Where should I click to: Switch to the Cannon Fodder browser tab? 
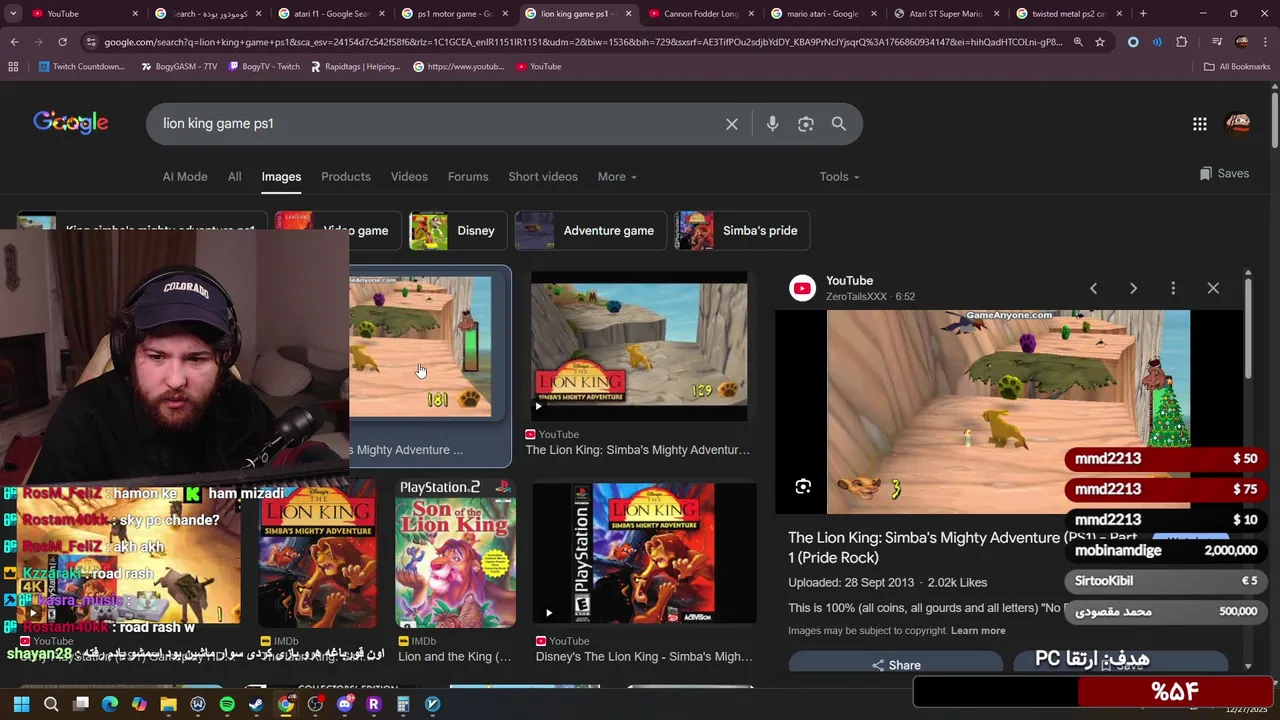(x=702, y=14)
